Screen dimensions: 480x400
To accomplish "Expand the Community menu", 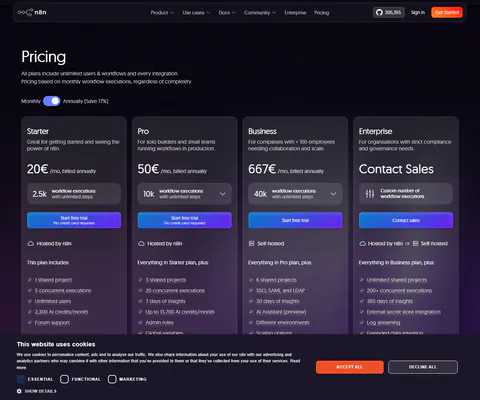I will pos(260,13).
